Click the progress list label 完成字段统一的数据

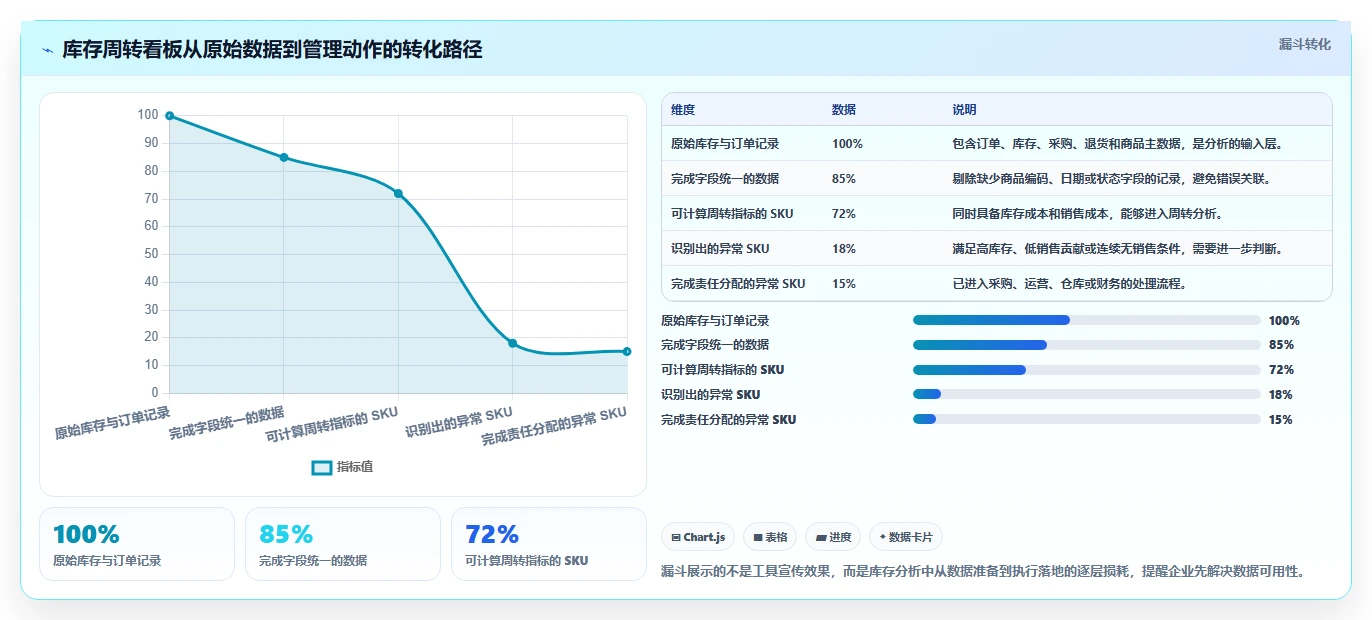click(715, 345)
